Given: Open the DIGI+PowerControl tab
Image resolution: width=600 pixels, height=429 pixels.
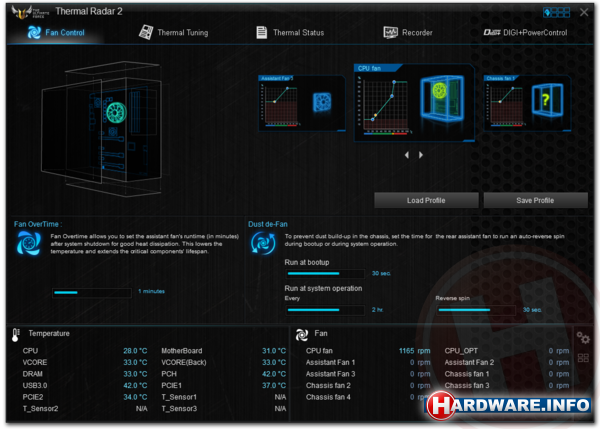Looking at the screenshot, I should tap(525, 33).
